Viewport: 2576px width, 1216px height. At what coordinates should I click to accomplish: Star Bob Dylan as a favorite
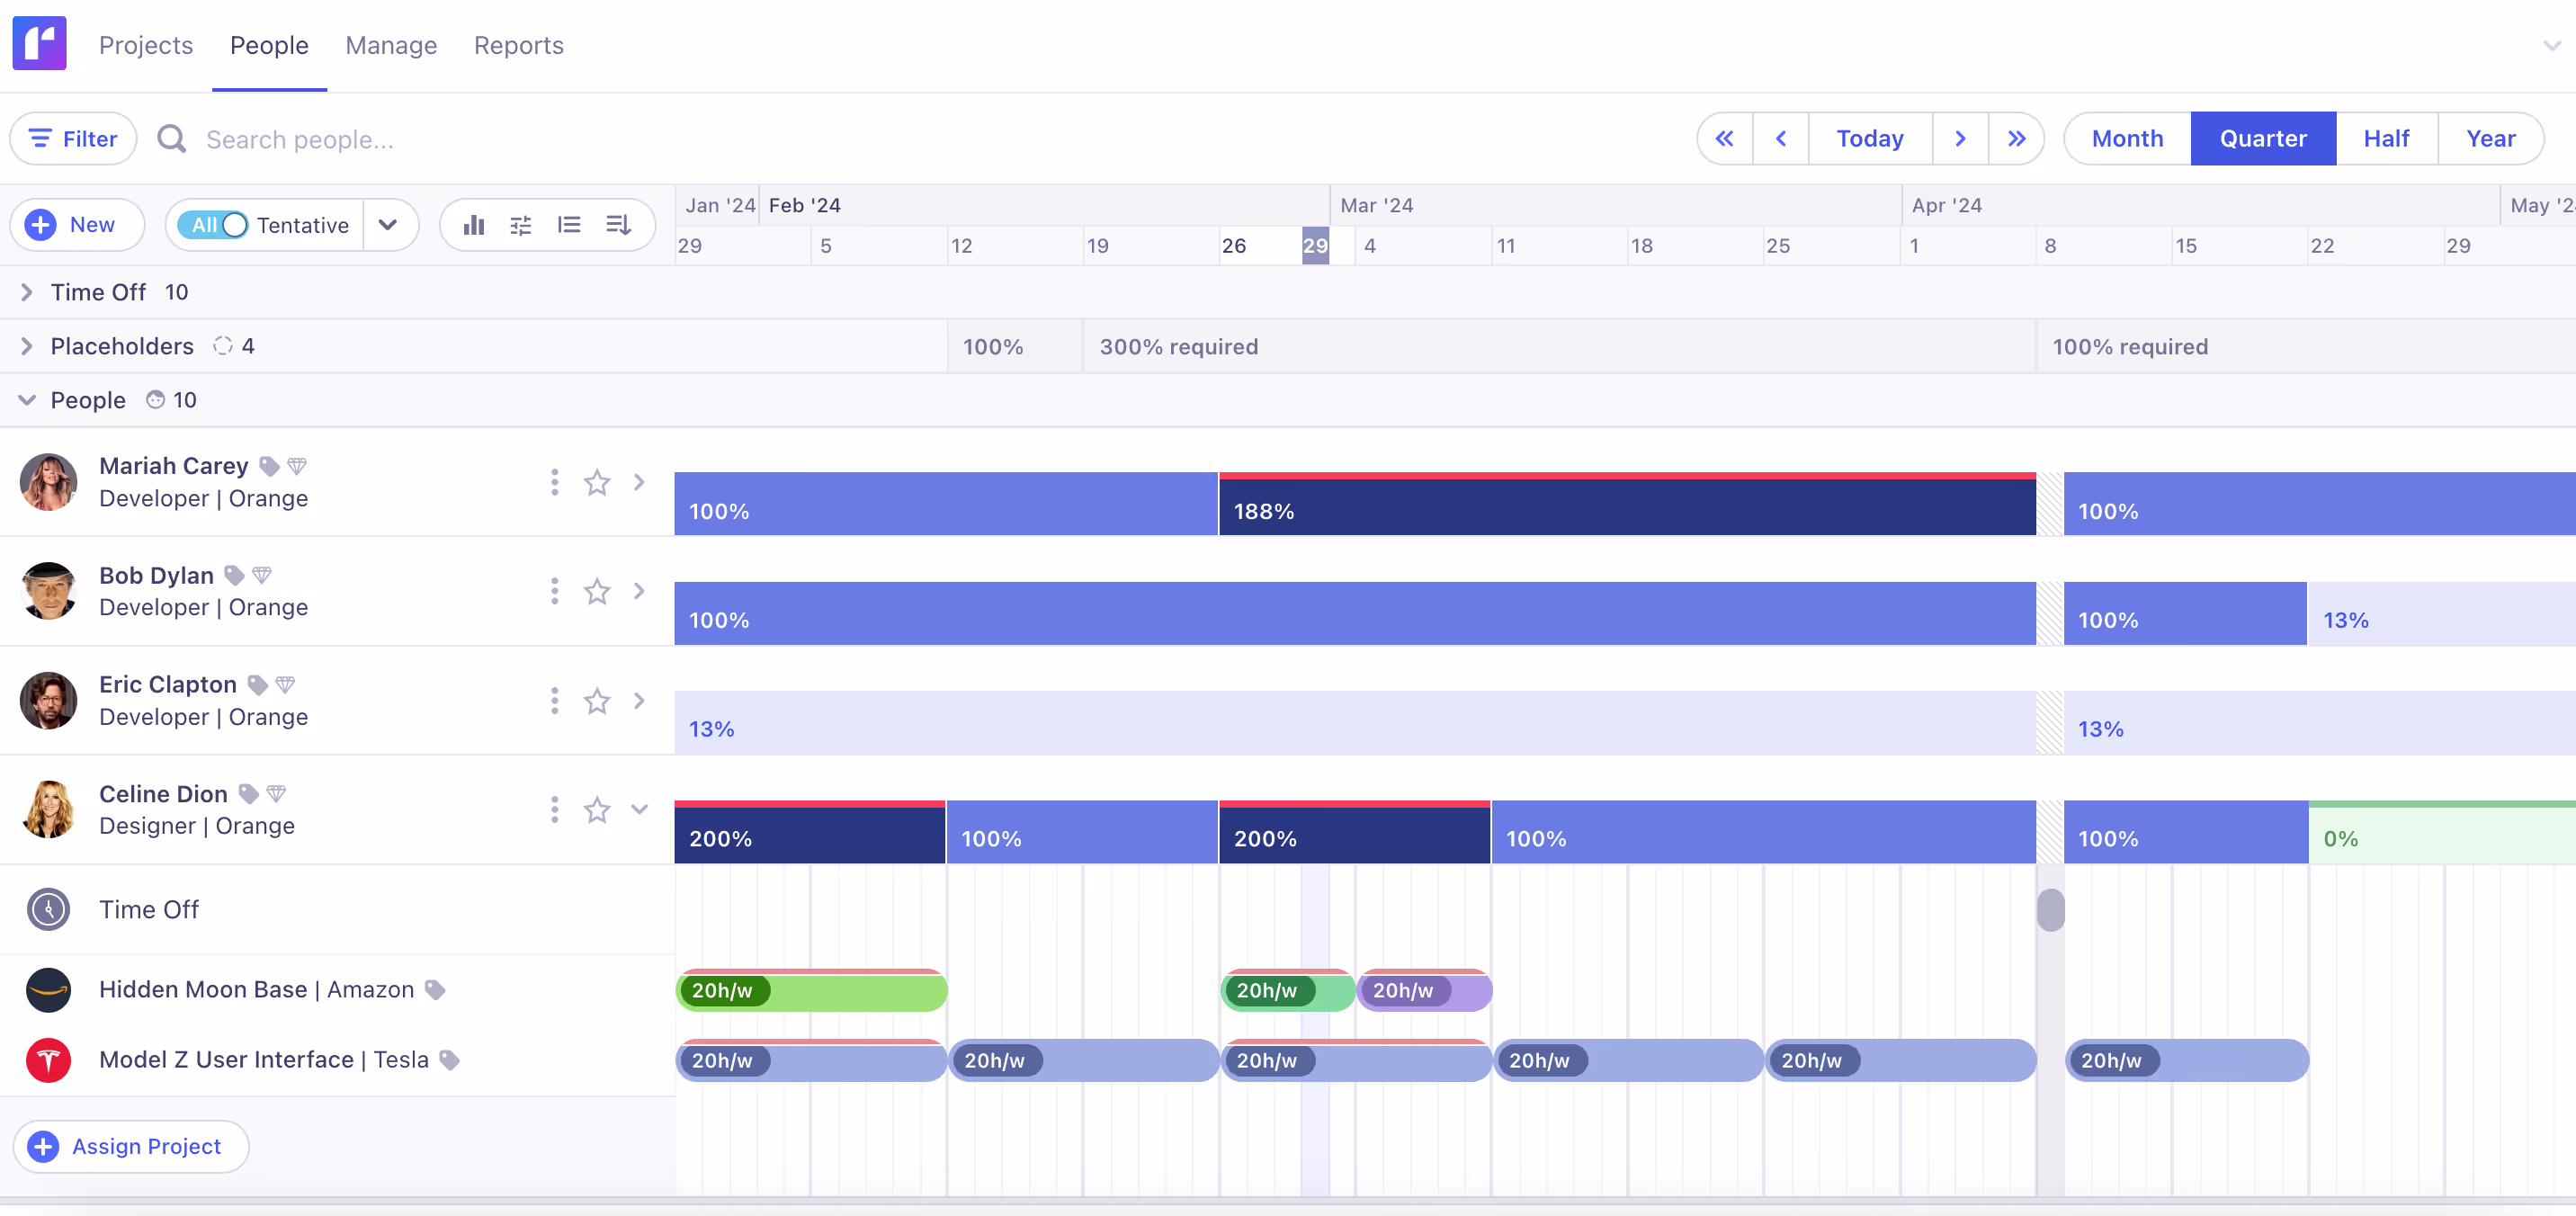point(597,591)
